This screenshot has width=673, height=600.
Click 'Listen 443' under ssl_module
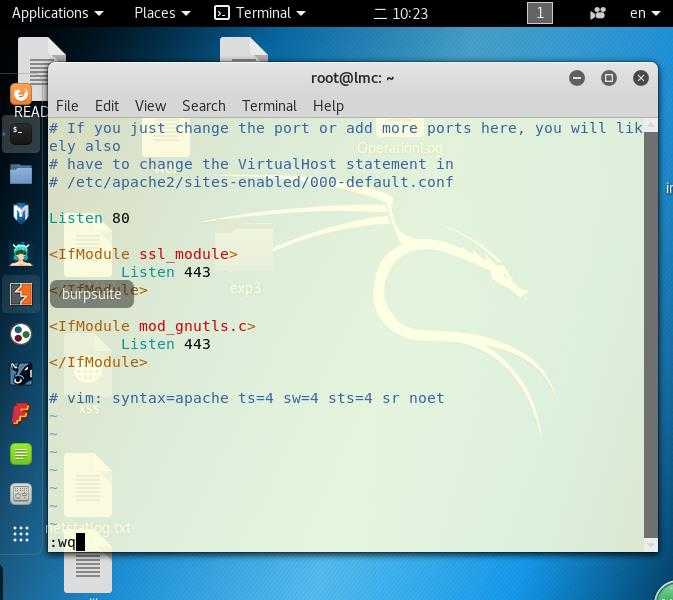coord(166,272)
